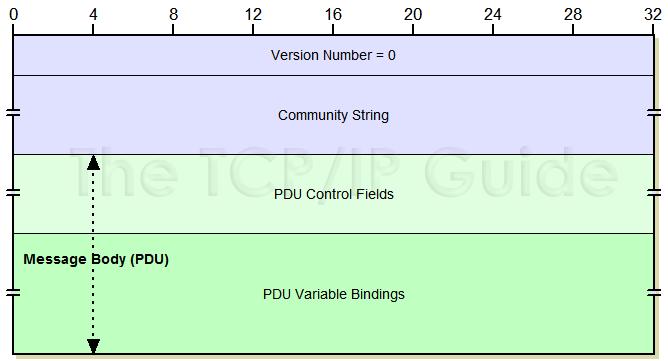Viewport: 668px width, 361px height.
Task: Click the bit ruler number 12
Action: coord(253,14)
